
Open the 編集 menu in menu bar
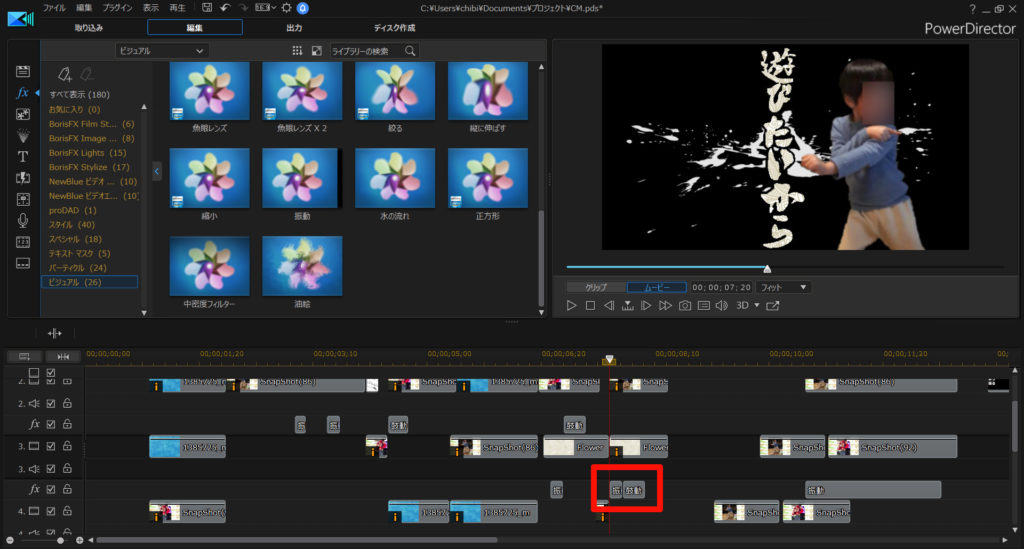(84, 8)
